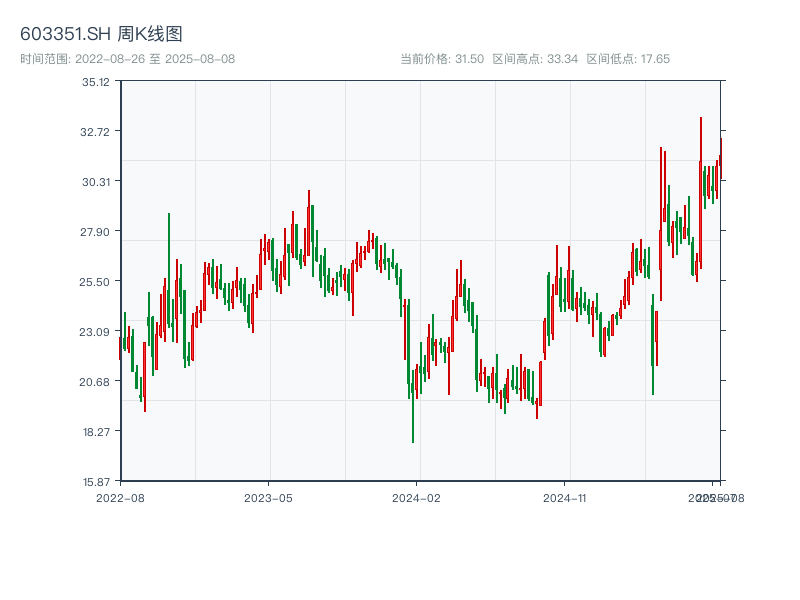Click the y-axis value 25.50
This screenshot has height=600, width=800.
95,282
